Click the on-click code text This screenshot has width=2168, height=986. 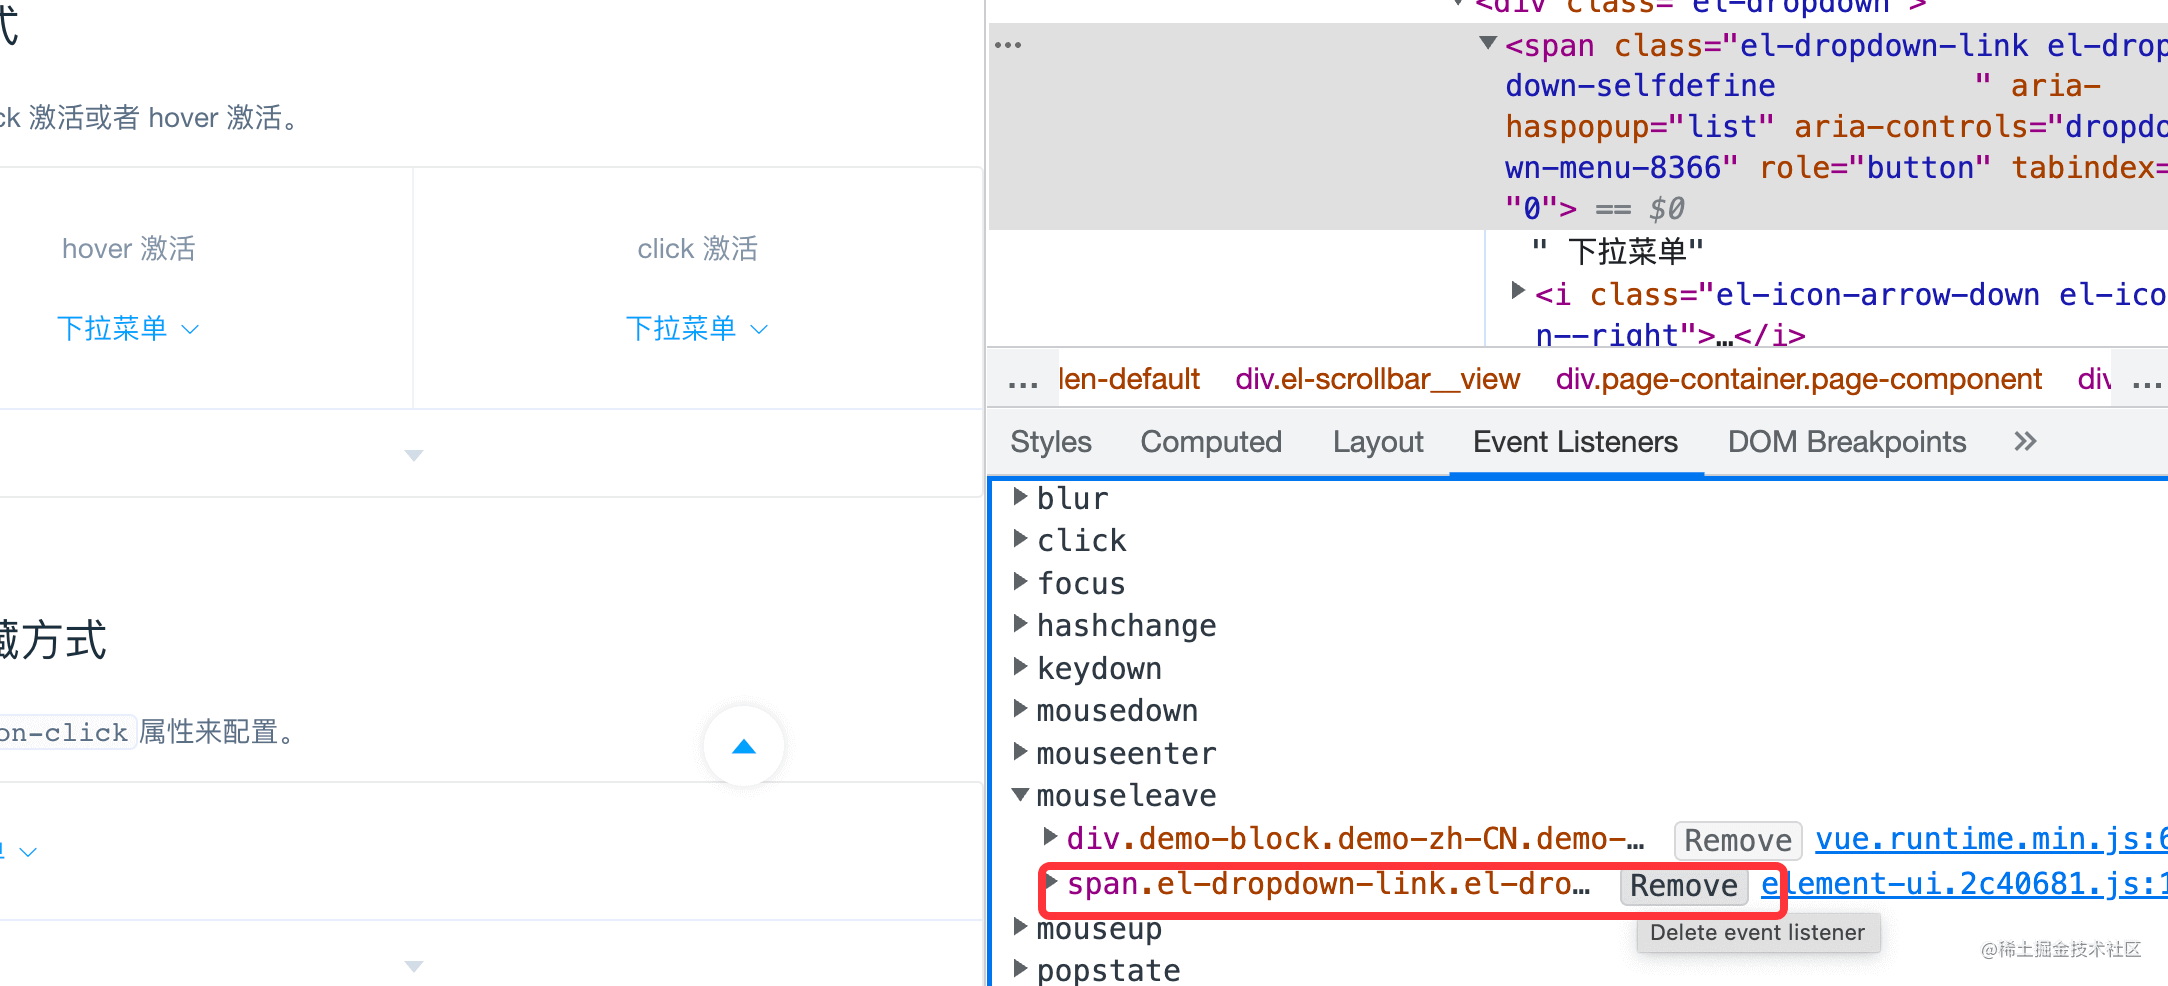64,733
